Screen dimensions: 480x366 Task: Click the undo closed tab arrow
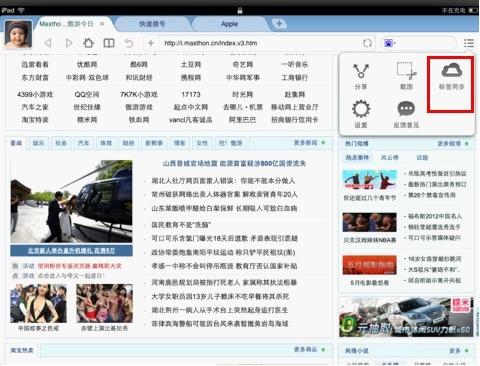129,43
